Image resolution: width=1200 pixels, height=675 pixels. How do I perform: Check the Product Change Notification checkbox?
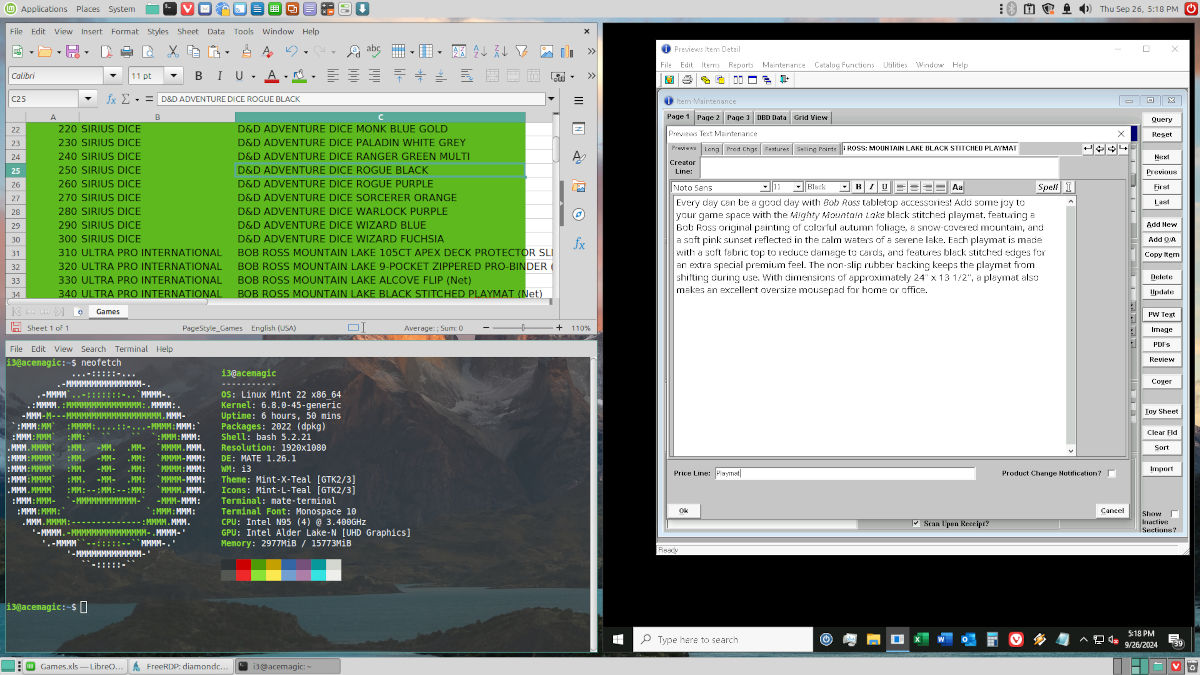pyautogui.click(x=1111, y=474)
